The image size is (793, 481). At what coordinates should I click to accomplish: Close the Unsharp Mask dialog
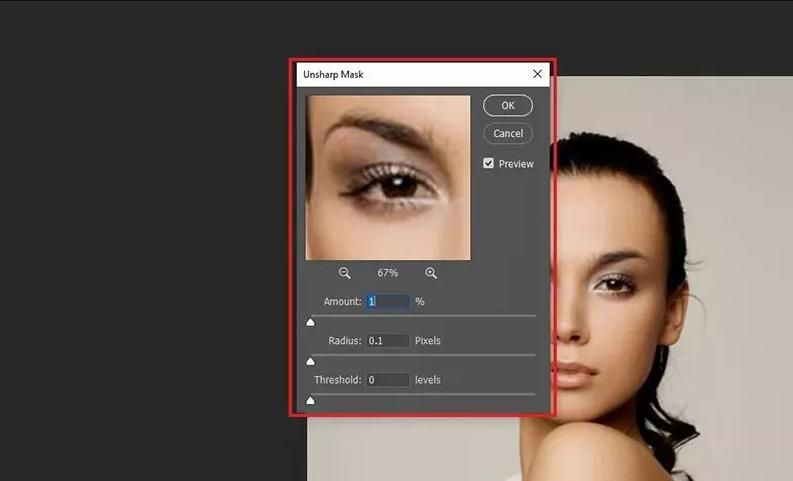tap(537, 74)
